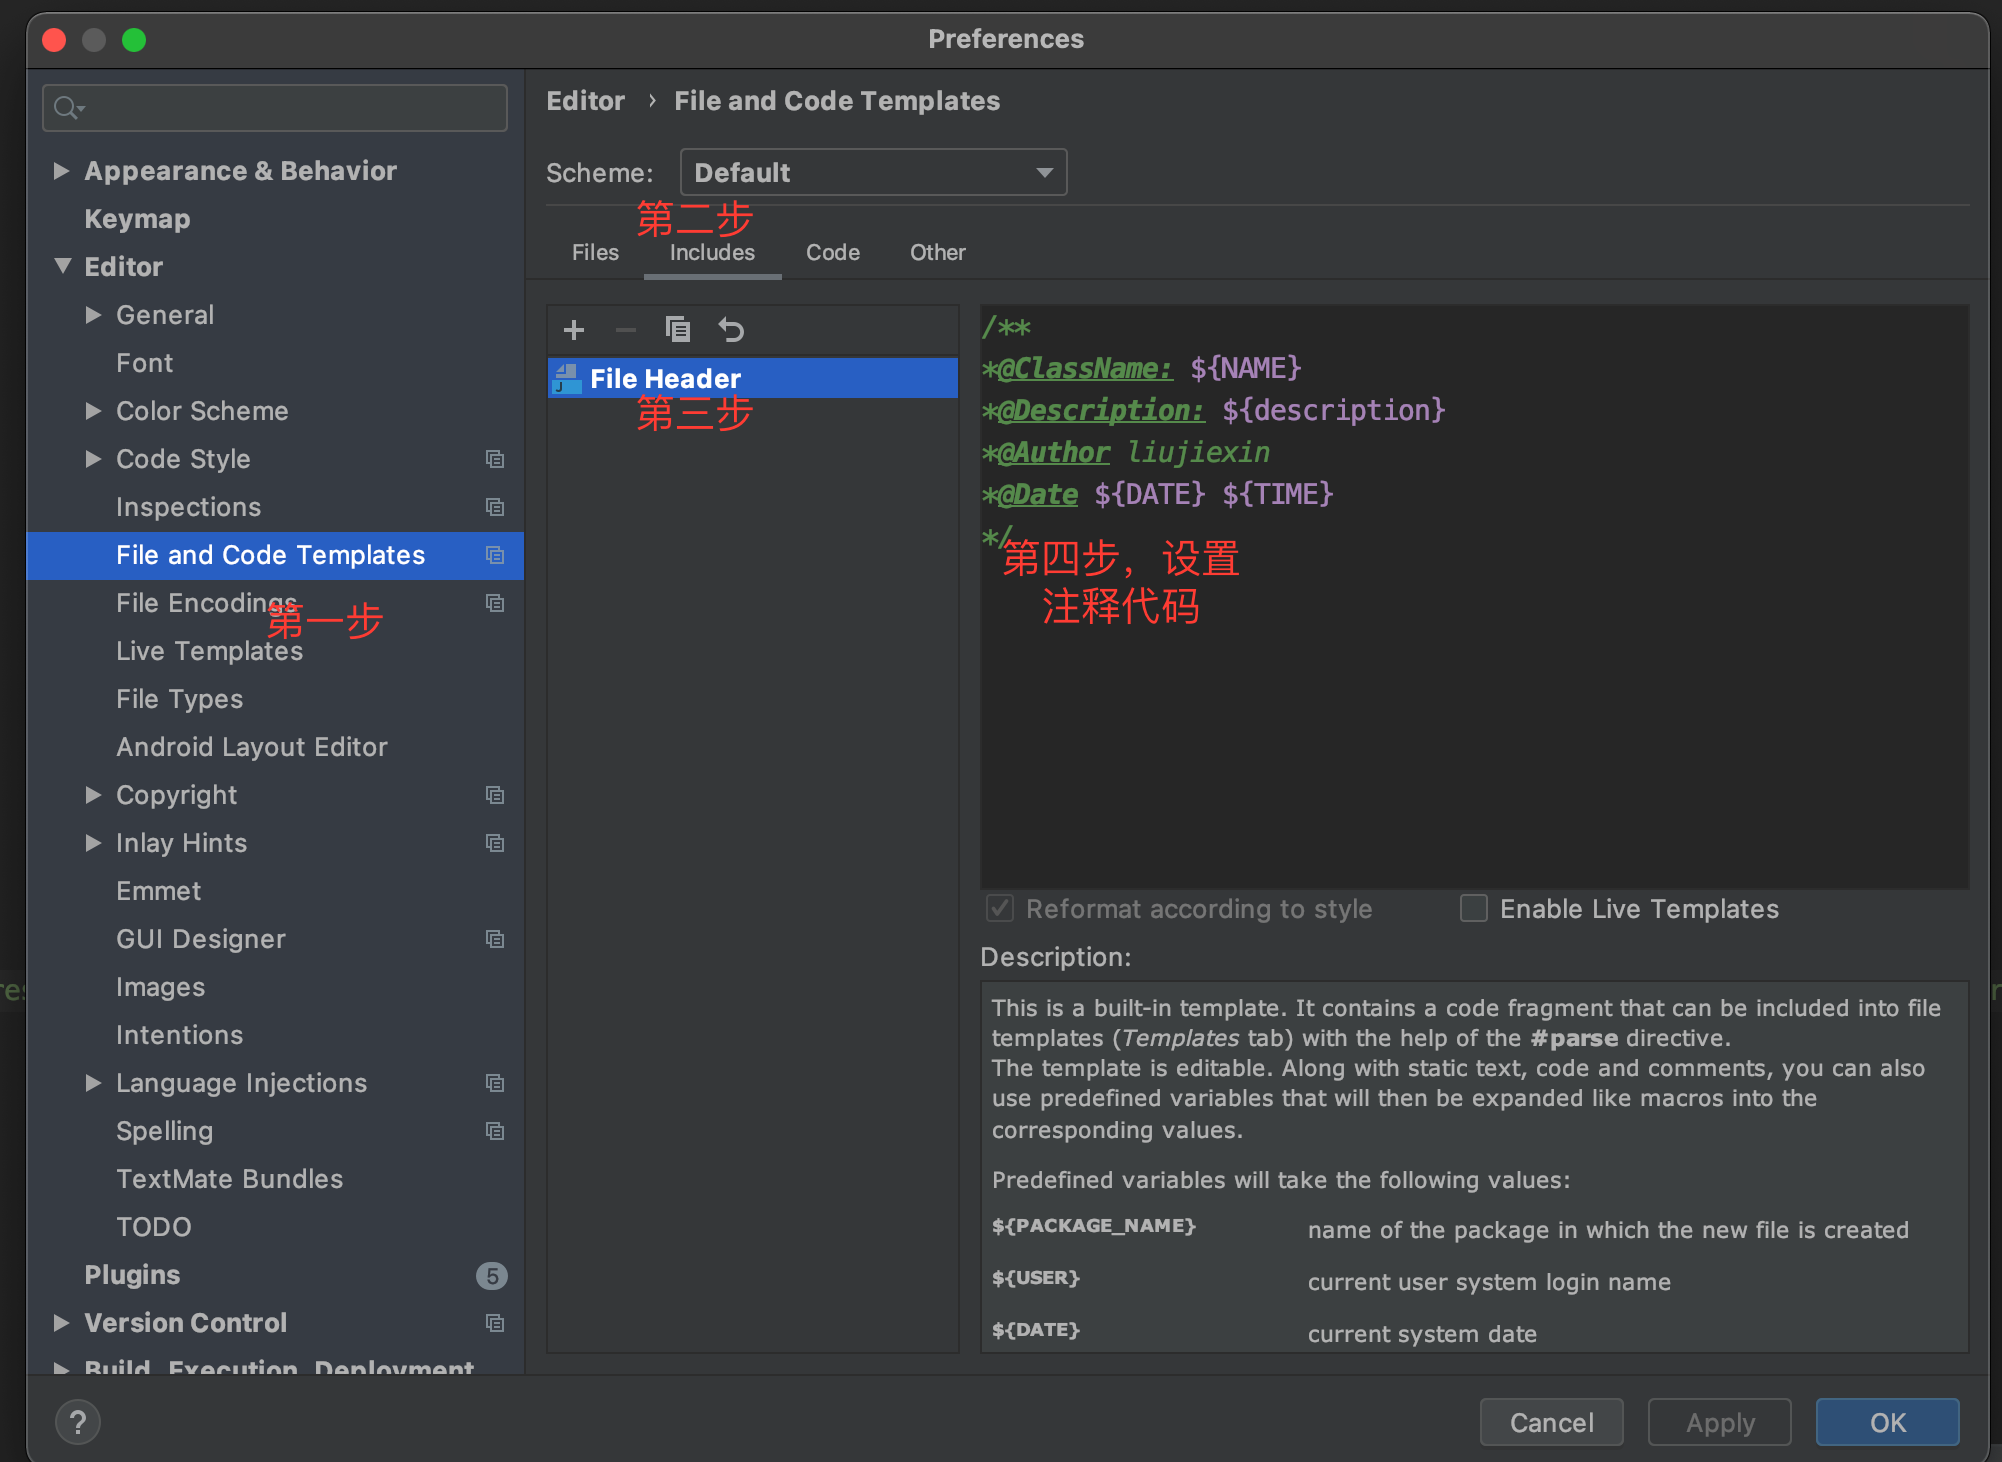The height and width of the screenshot is (1462, 2002).
Task: Click the copy template icon
Action: pyautogui.click(x=678, y=329)
